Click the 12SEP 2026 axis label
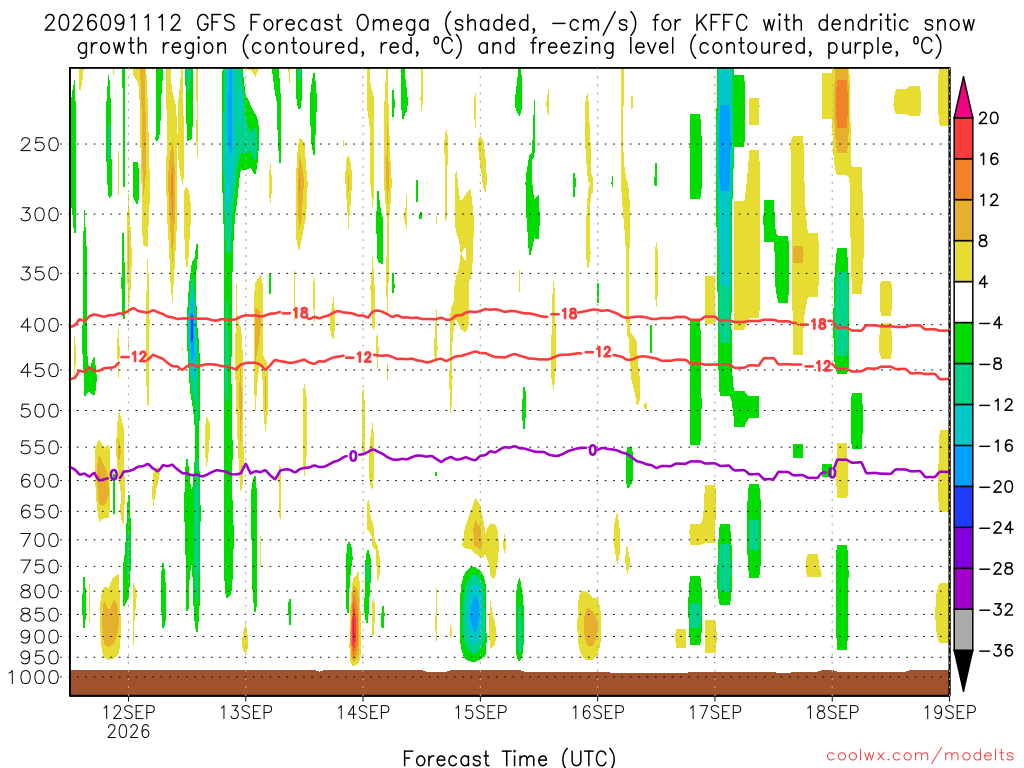The image size is (1024, 768). [128, 721]
